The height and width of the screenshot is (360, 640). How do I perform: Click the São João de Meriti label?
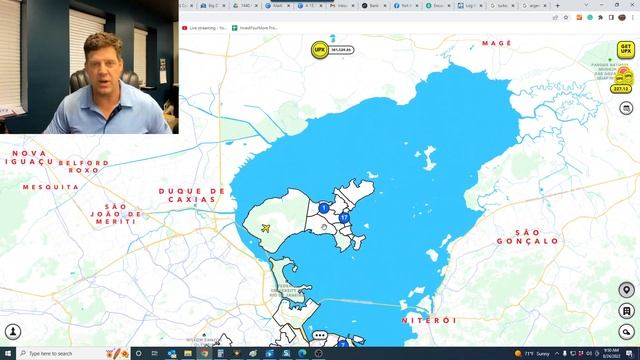tap(116, 214)
